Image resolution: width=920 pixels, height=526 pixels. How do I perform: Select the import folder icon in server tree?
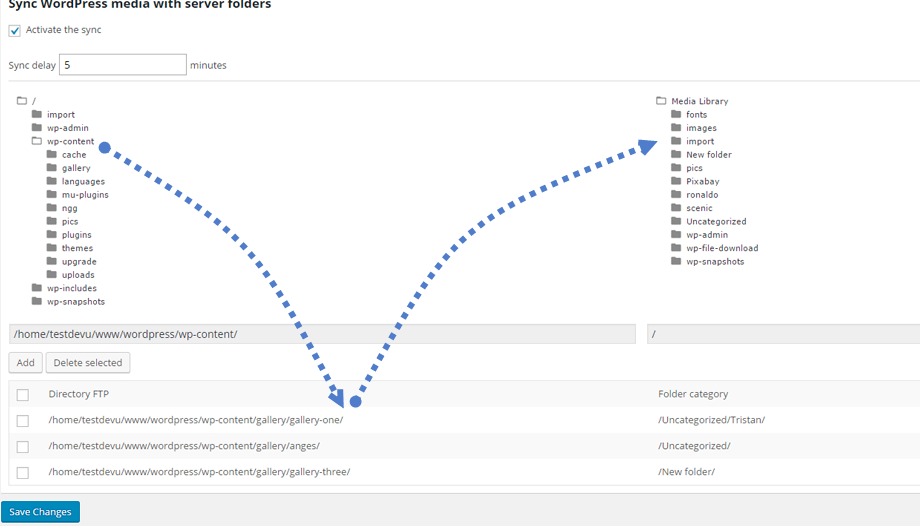point(37,114)
